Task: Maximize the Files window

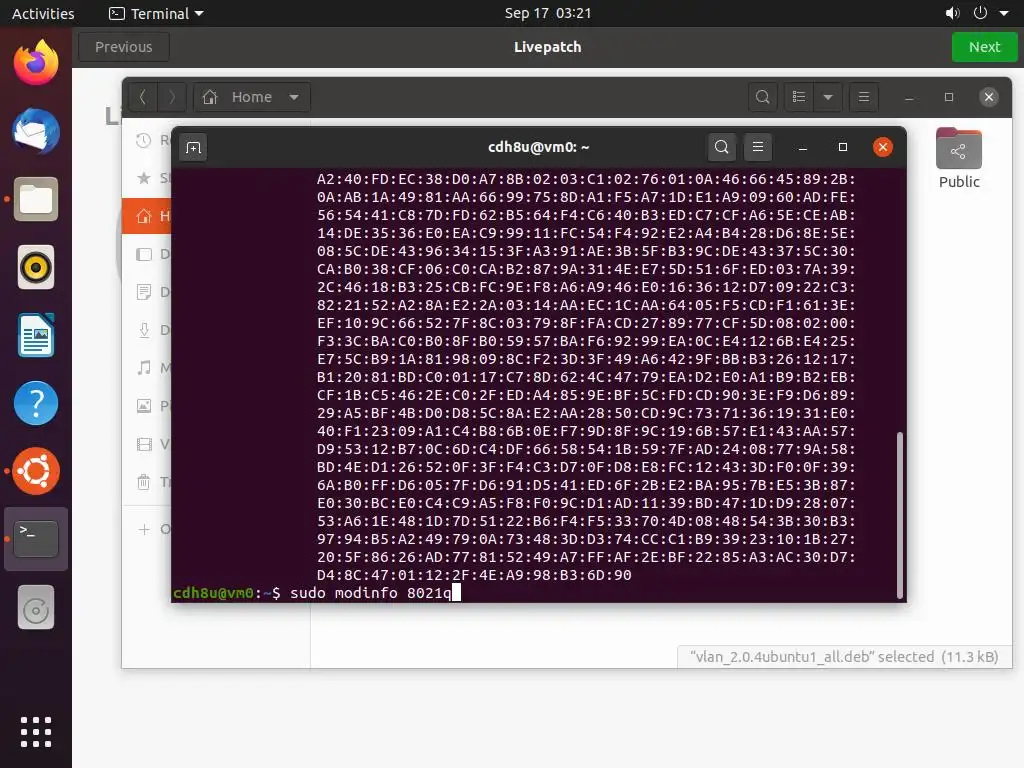Action: pyautogui.click(x=949, y=97)
